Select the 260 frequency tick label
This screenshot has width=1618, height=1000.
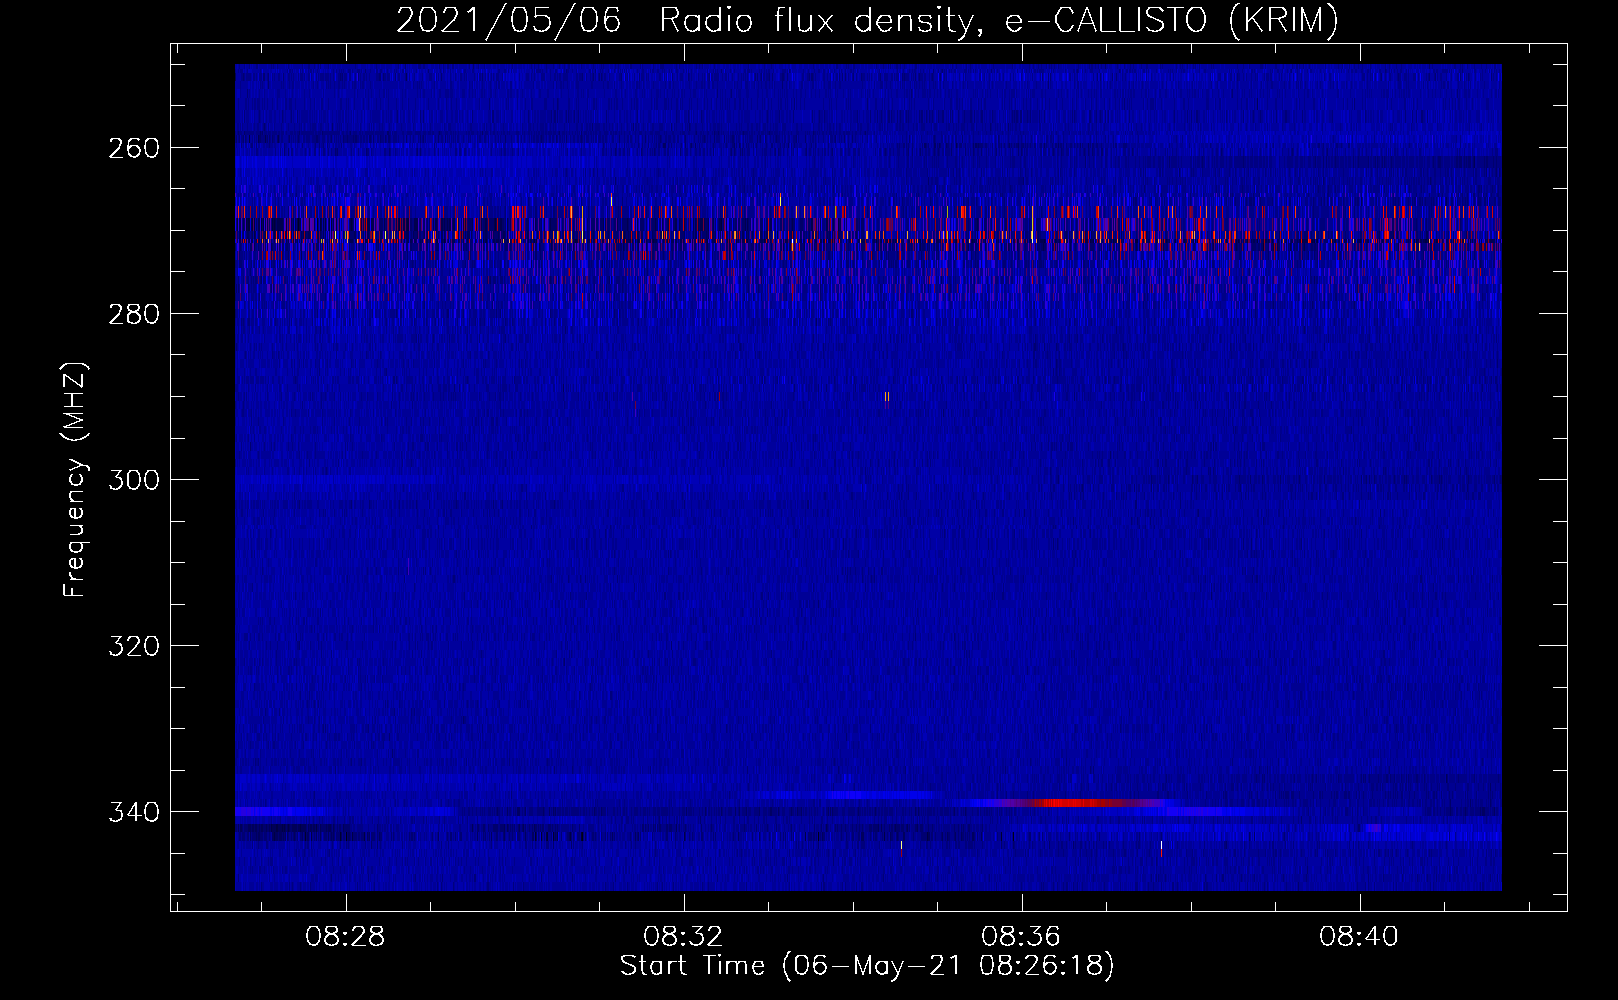[x=133, y=148]
